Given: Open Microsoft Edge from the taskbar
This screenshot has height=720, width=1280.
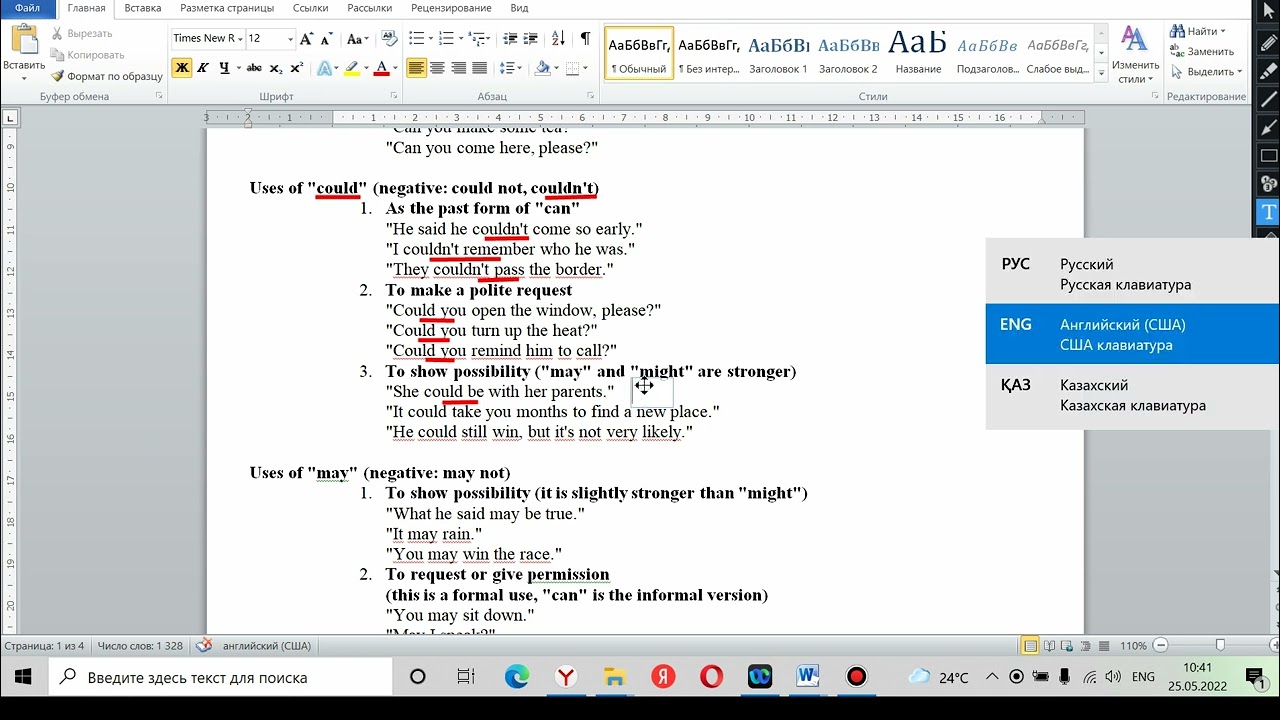Looking at the screenshot, I should pyautogui.click(x=516, y=677).
